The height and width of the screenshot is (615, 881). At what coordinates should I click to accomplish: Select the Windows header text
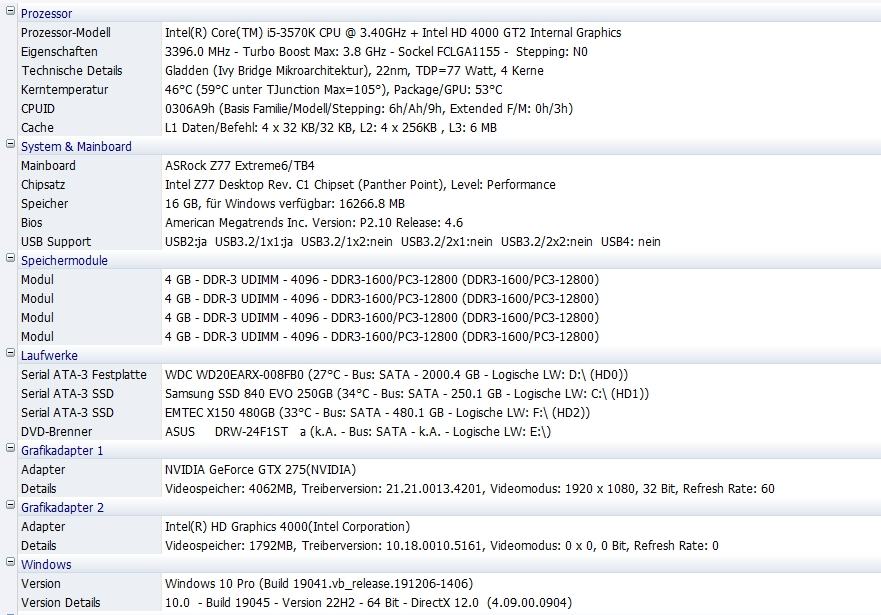click(46, 564)
